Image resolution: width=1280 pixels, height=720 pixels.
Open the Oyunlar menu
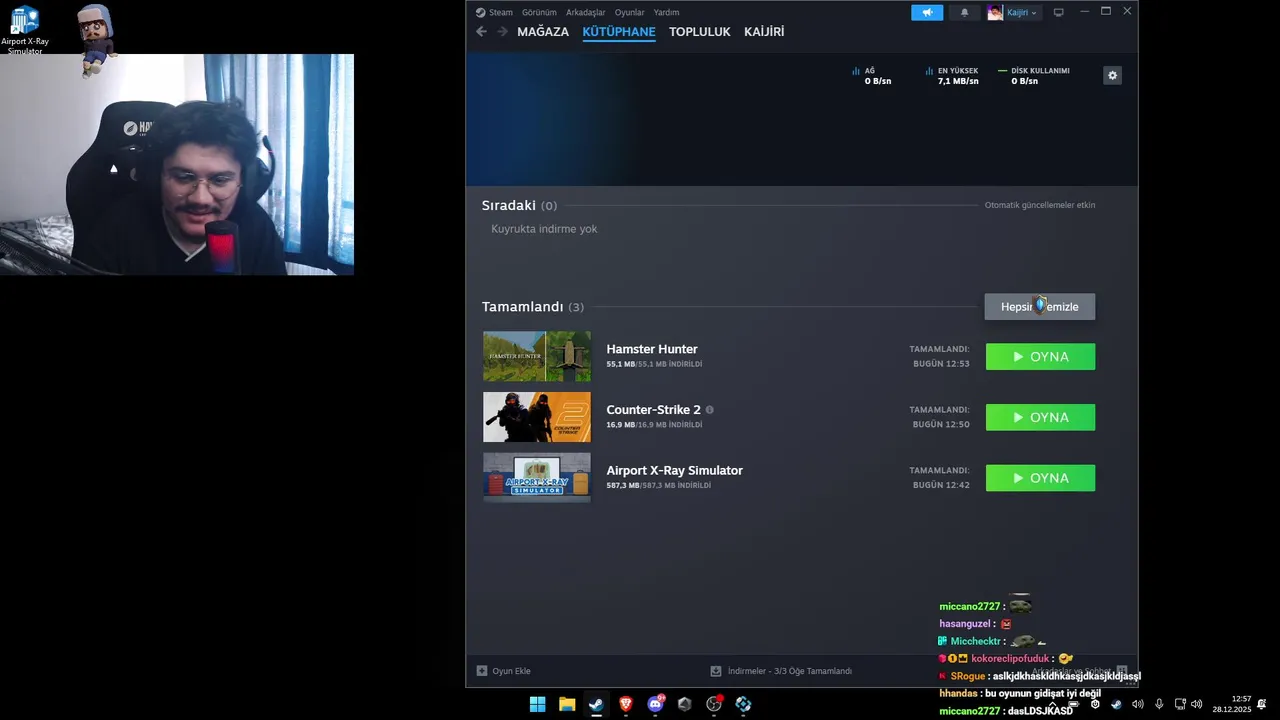tap(629, 12)
